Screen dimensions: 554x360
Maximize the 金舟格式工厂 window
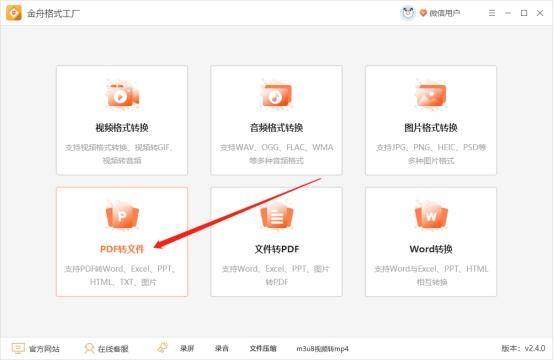pyautogui.click(x=524, y=13)
